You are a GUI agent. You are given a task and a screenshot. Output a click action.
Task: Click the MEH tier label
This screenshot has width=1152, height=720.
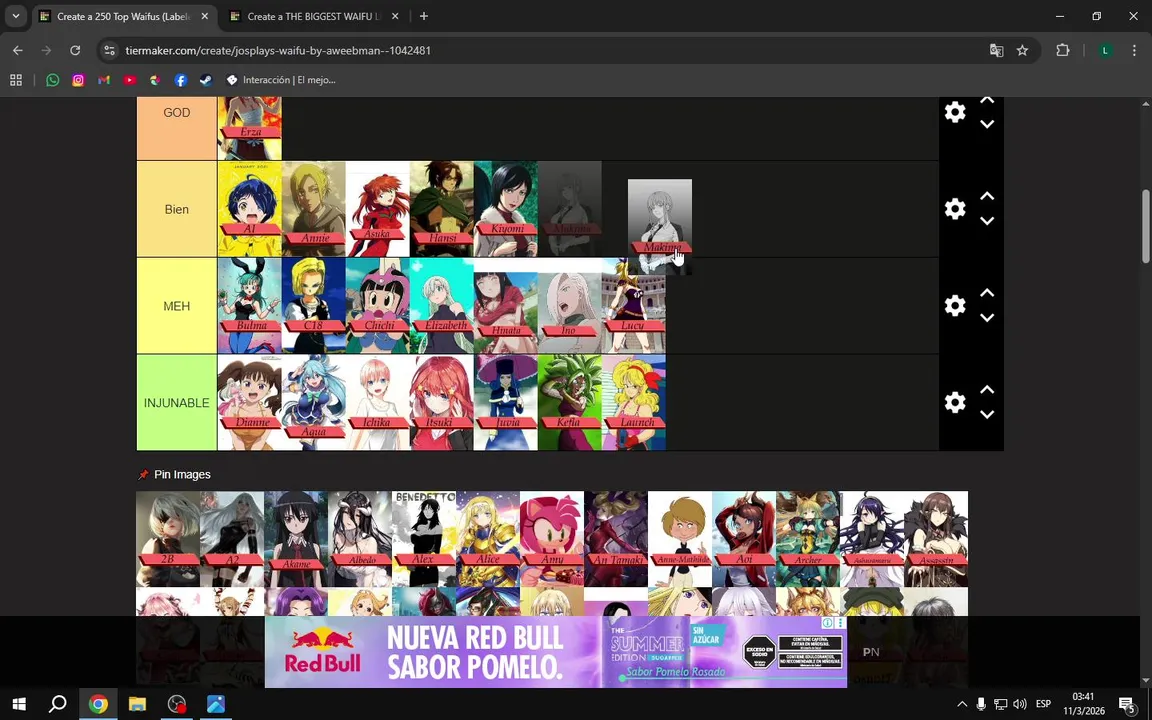pos(176,306)
